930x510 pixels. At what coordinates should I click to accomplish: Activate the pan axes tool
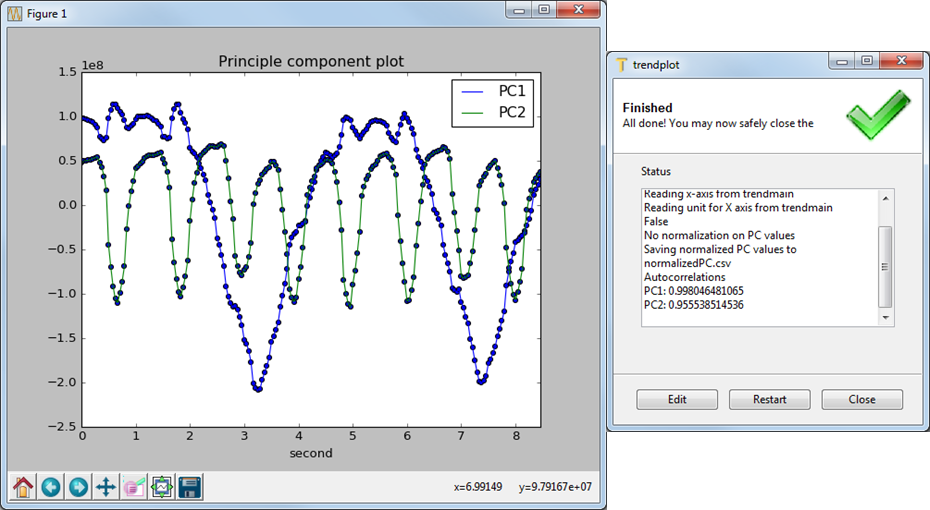[106, 487]
